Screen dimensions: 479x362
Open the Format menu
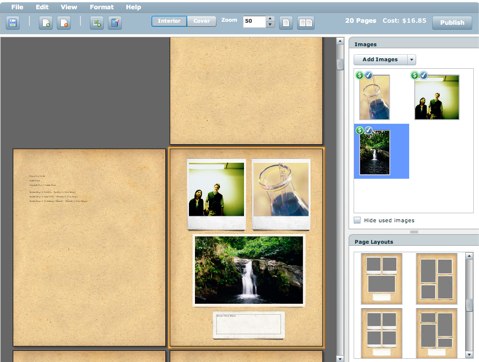point(101,7)
